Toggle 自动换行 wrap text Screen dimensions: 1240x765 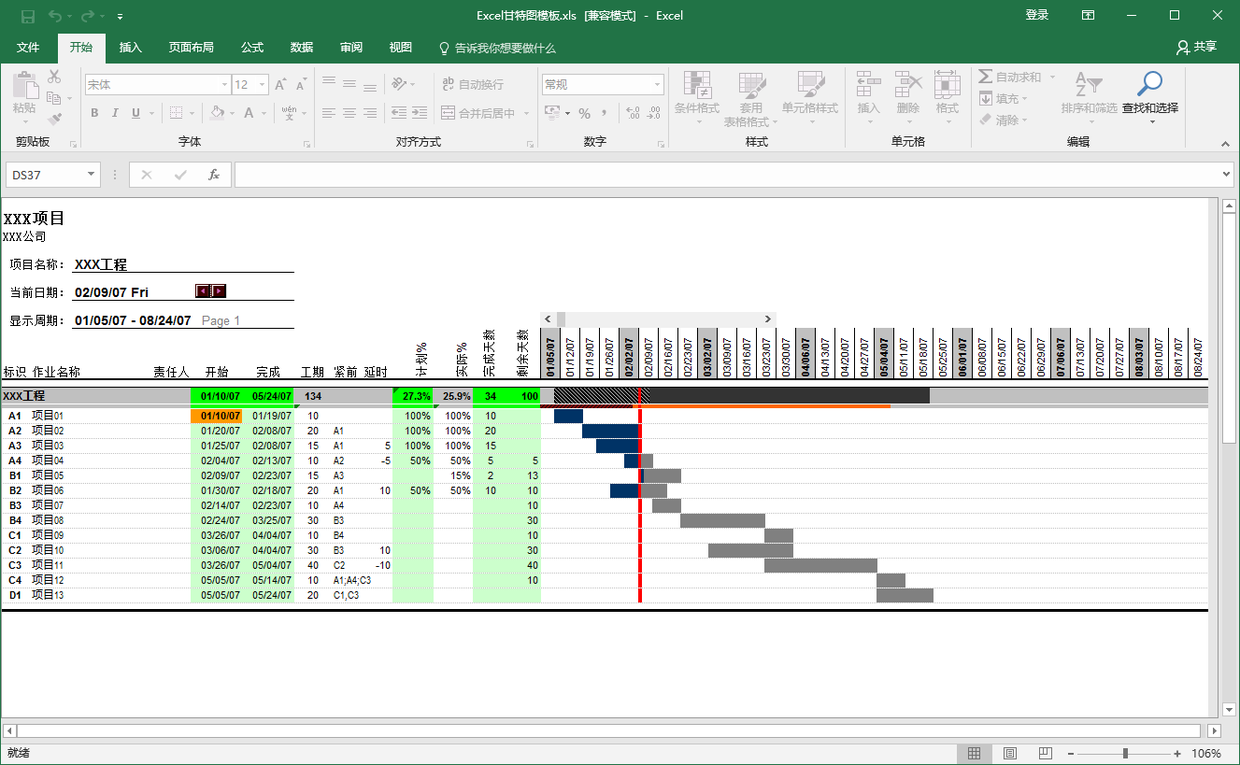[472, 84]
